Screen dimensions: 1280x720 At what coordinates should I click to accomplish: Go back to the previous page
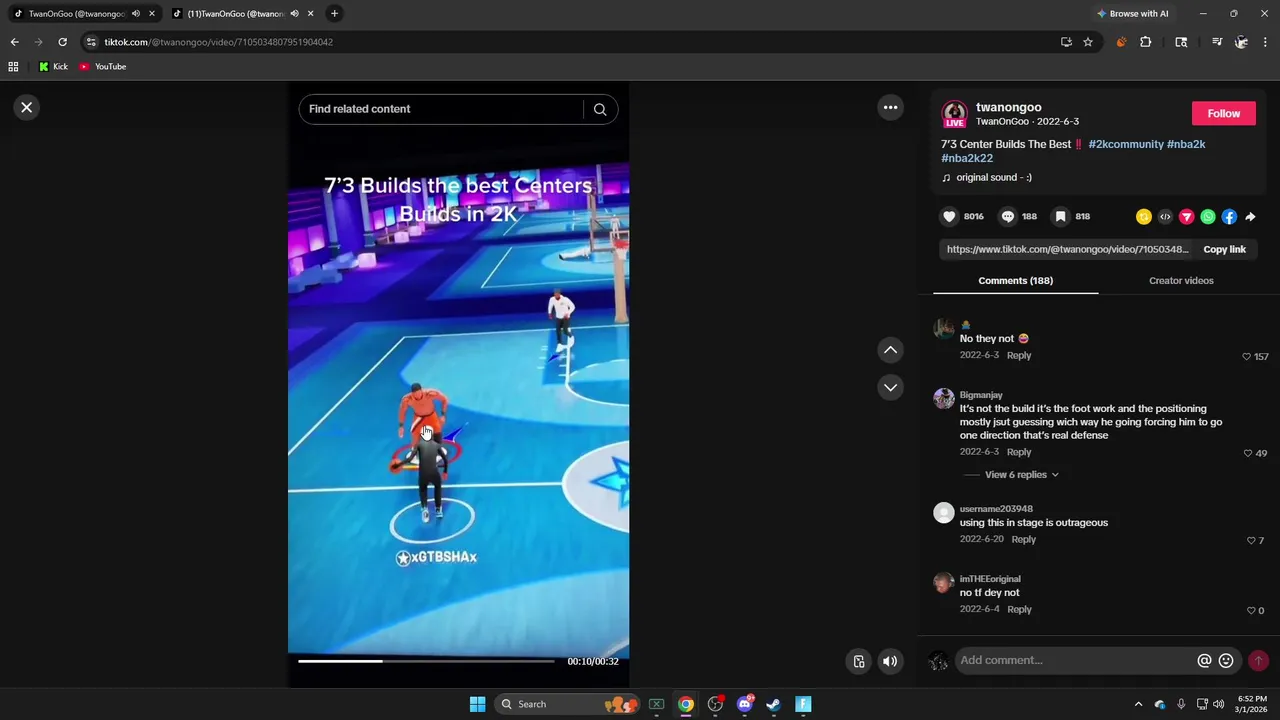pyautogui.click(x=14, y=42)
